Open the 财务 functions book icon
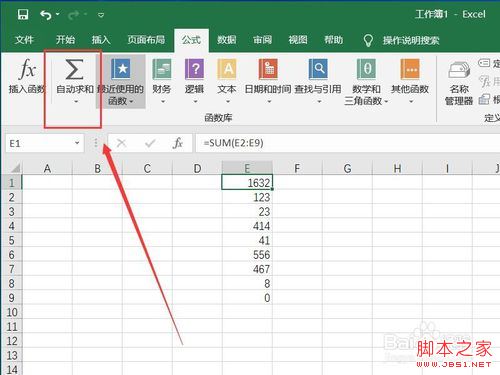This screenshot has height=375, width=500. coord(162,69)
